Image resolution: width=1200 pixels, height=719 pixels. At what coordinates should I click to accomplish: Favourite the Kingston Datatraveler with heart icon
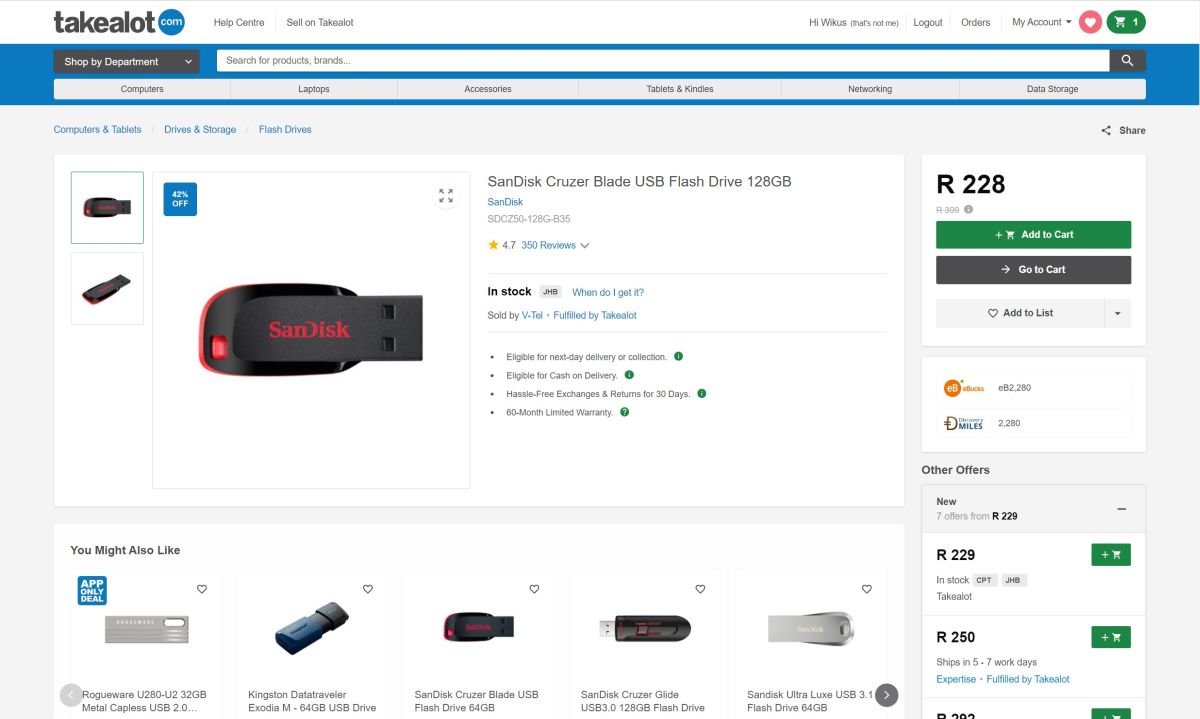pos(367,589)
